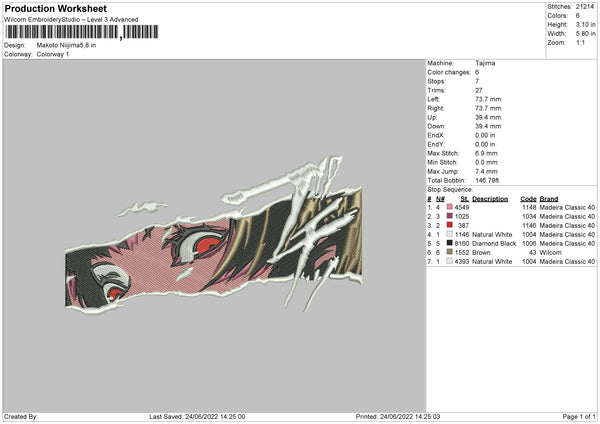
Task: Click the magenta swatch beside stitch count 1025
Action: [450, 216]
